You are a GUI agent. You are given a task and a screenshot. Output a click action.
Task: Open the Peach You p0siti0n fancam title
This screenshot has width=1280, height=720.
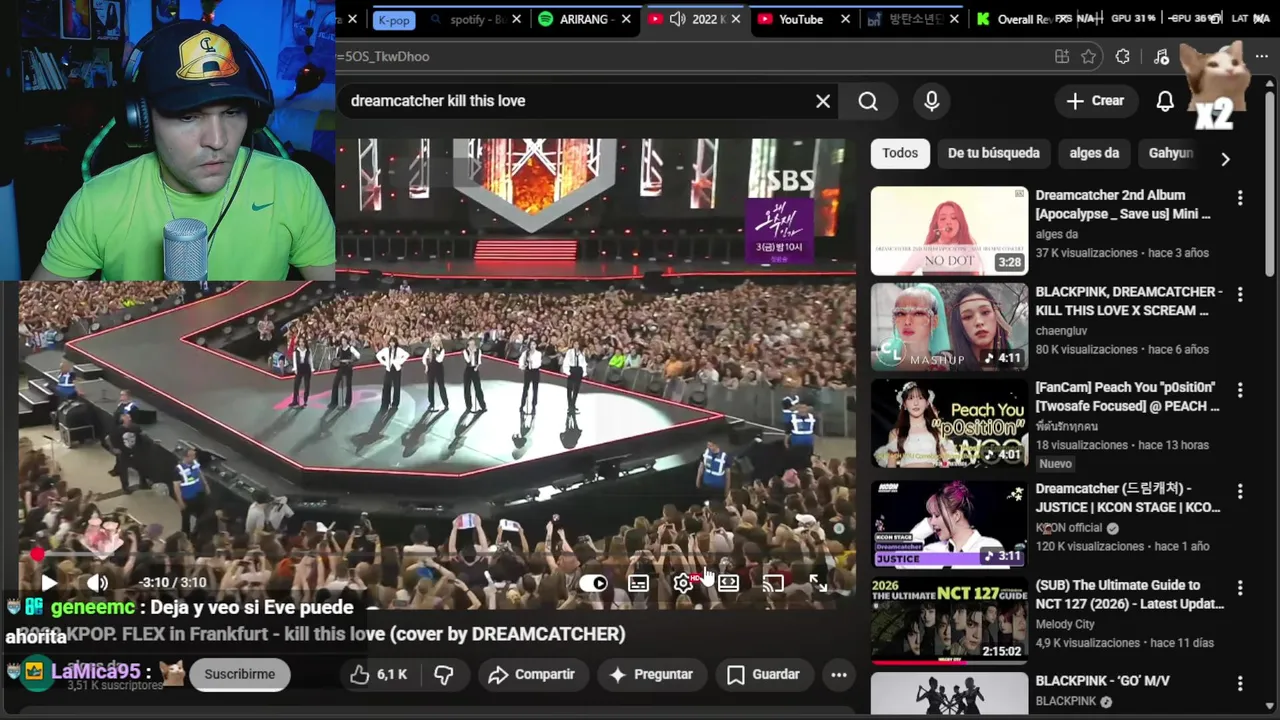click(x=1128, y=397)
